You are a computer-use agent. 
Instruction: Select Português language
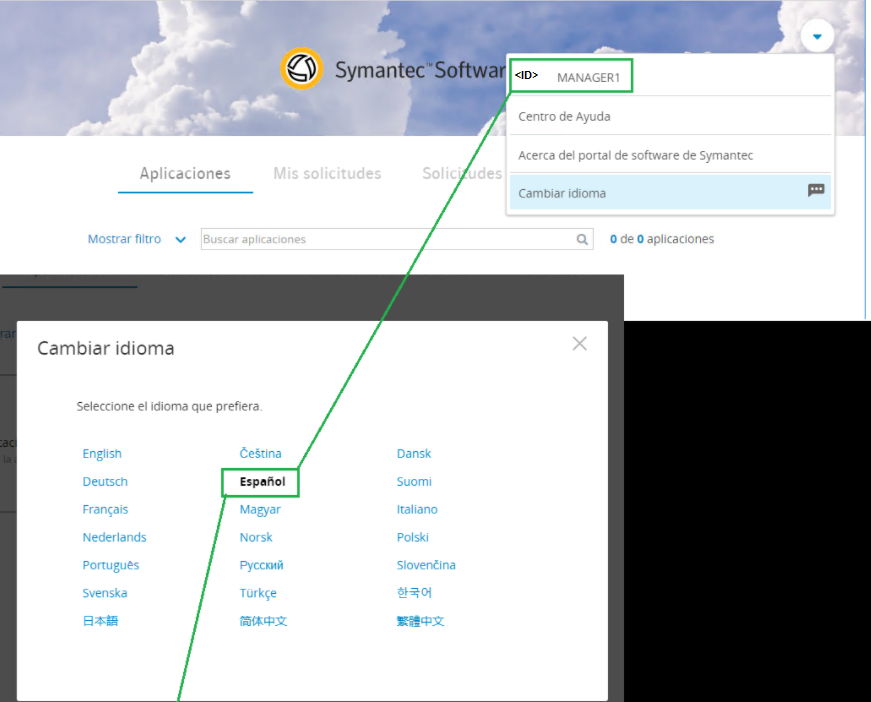pyautogui.click(x=111, y=565)
